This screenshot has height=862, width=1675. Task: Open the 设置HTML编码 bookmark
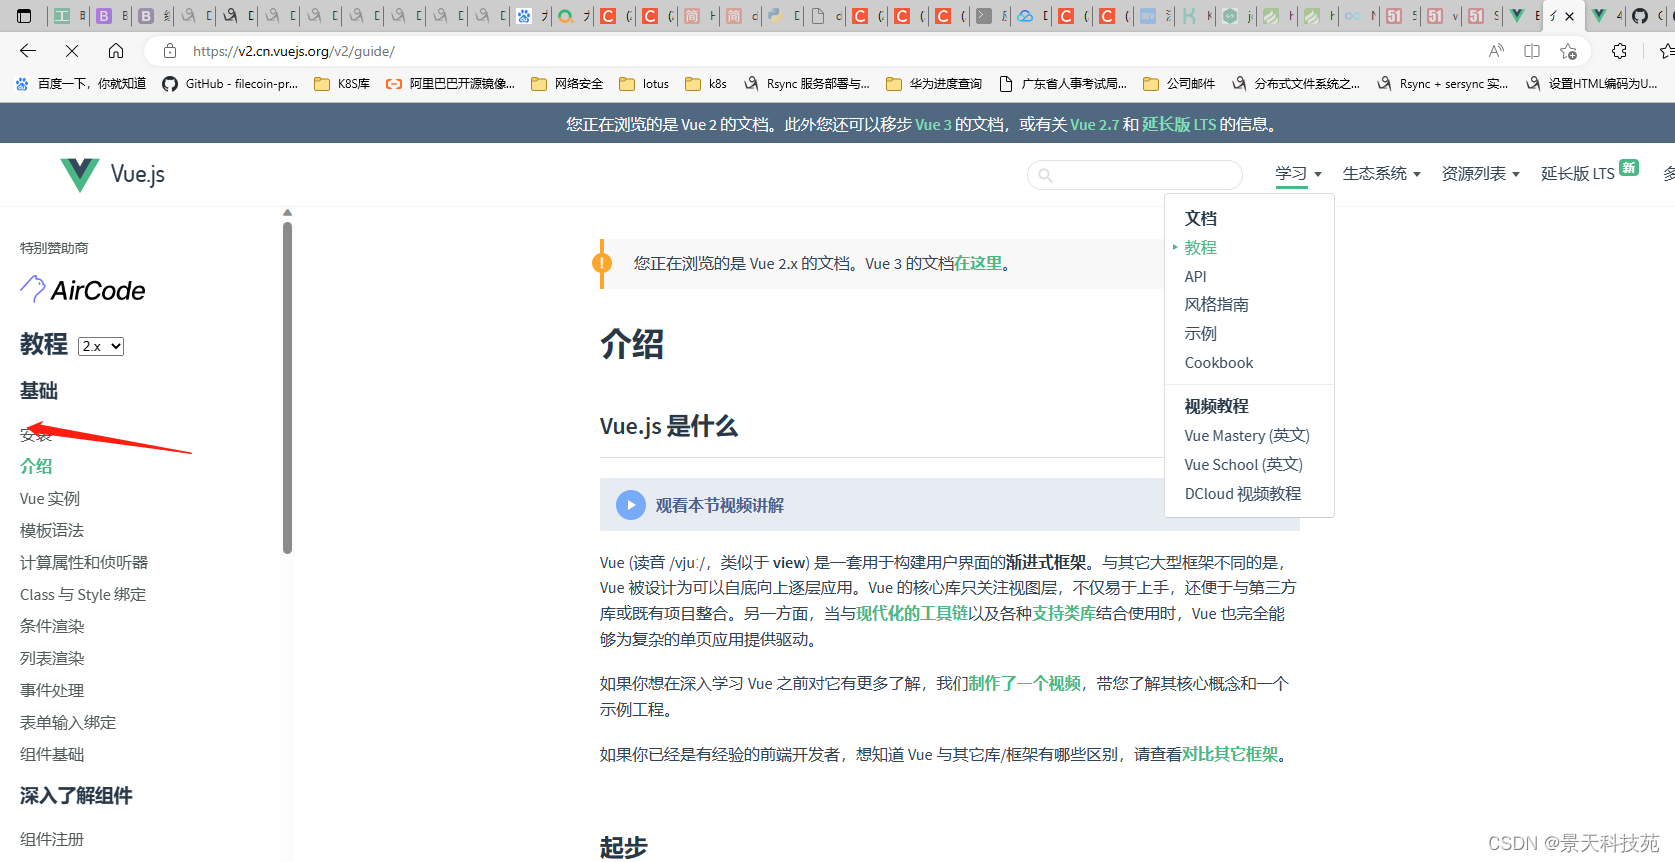(x=1591, y=84)
